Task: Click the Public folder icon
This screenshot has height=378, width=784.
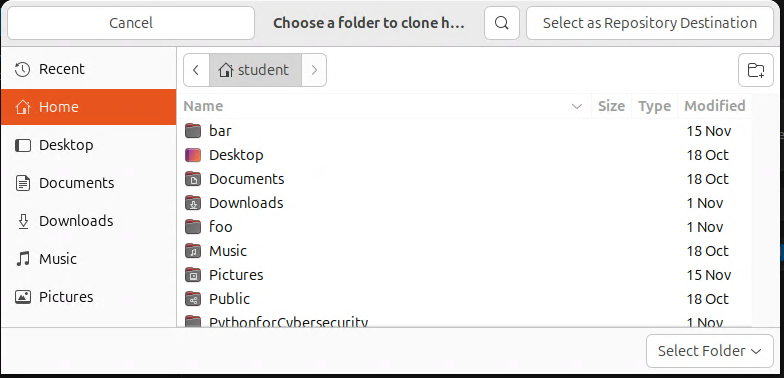Action: (x=192, y=299)
